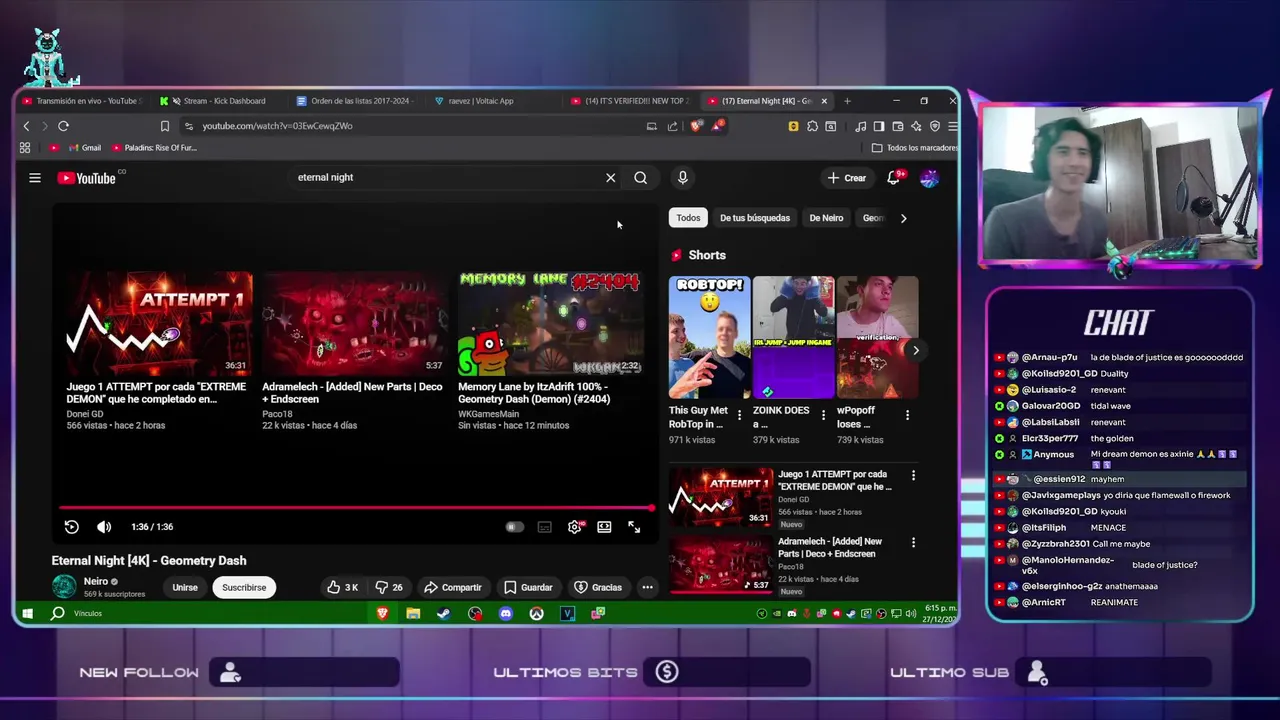Switch to "IT'S VERIFIED!!! NEW TOP" tab

(x=628, y=101)
